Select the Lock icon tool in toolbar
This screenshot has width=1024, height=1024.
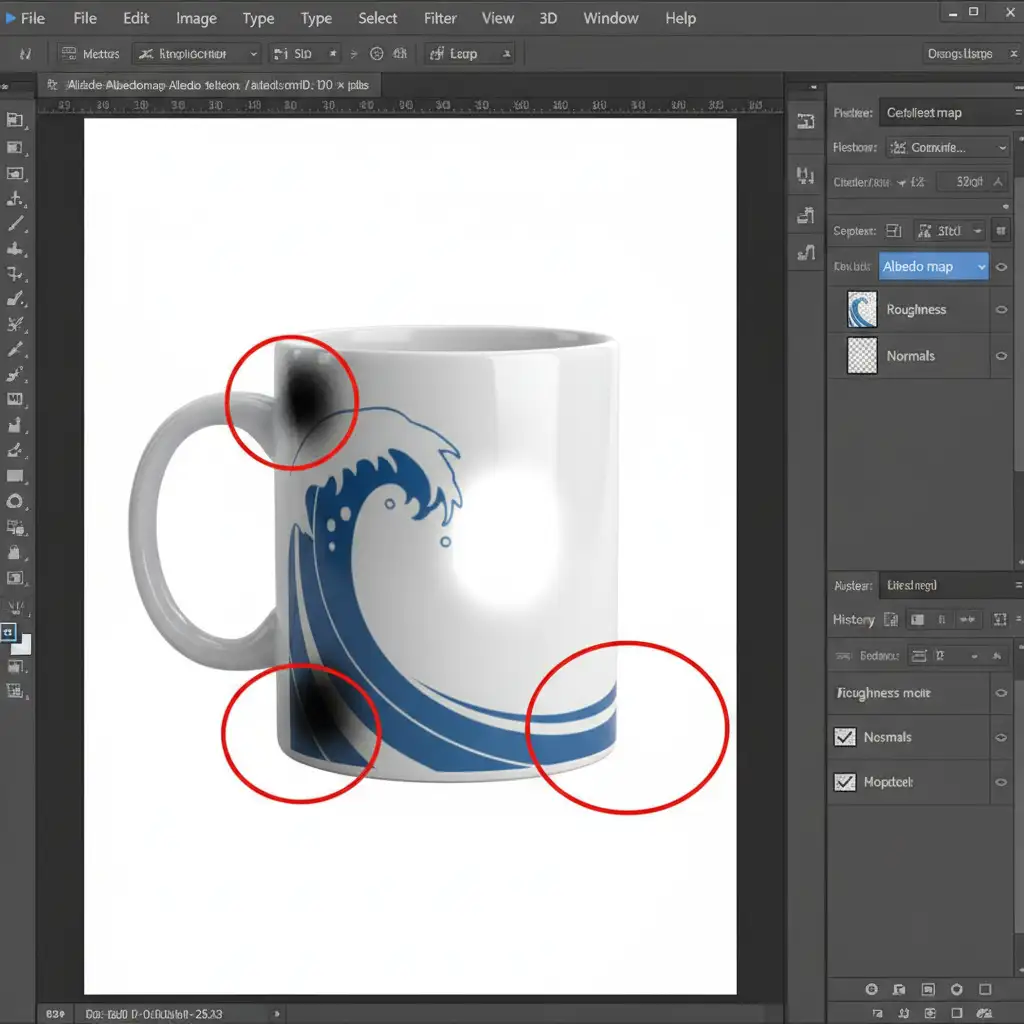point(15,552)
